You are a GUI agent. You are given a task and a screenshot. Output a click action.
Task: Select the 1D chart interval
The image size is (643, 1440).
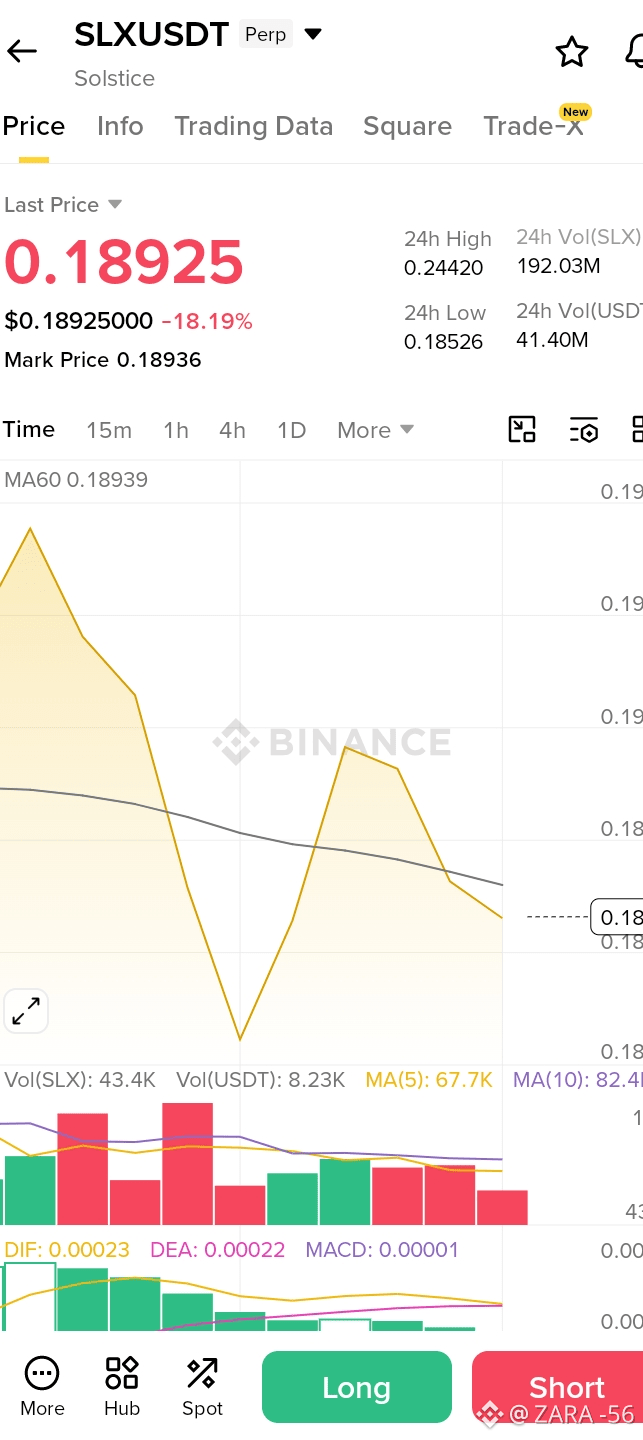point(291,430)
